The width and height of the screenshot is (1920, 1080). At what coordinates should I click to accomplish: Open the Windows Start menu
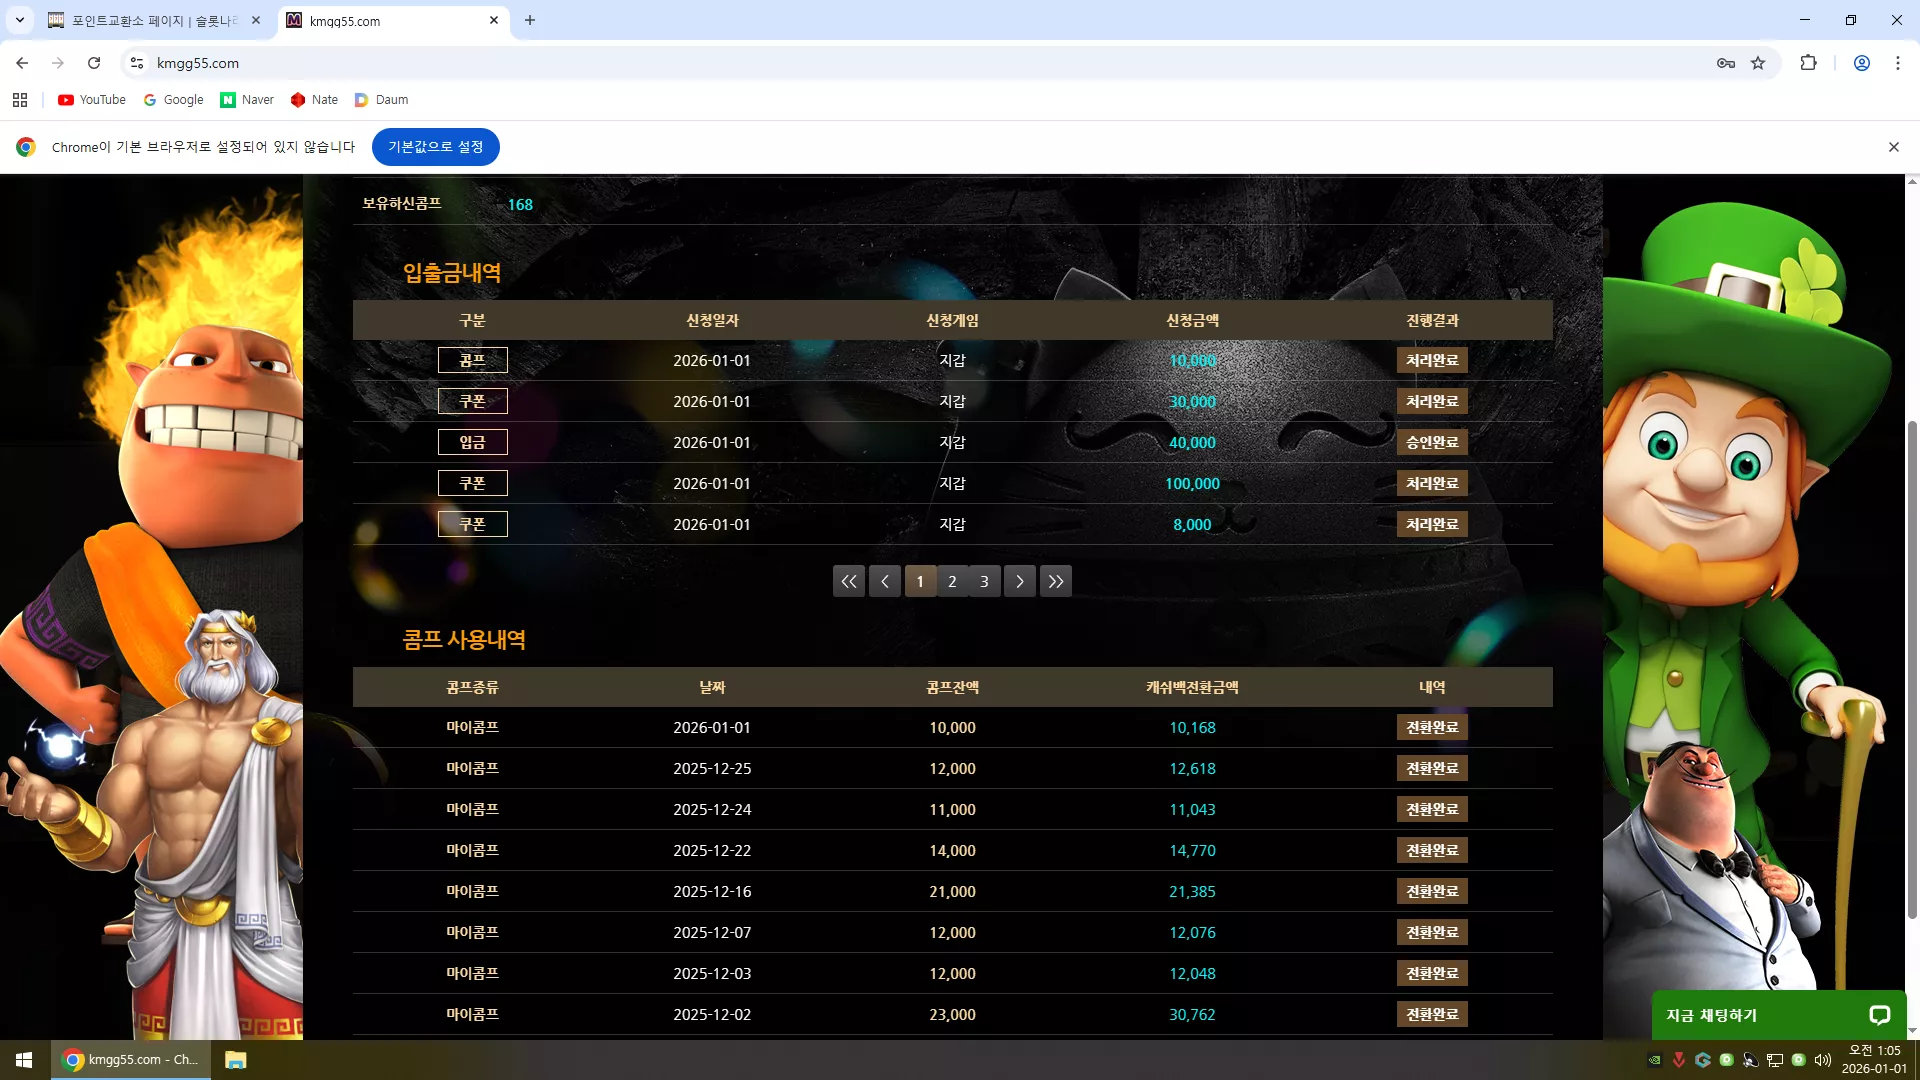(24, 1060)
